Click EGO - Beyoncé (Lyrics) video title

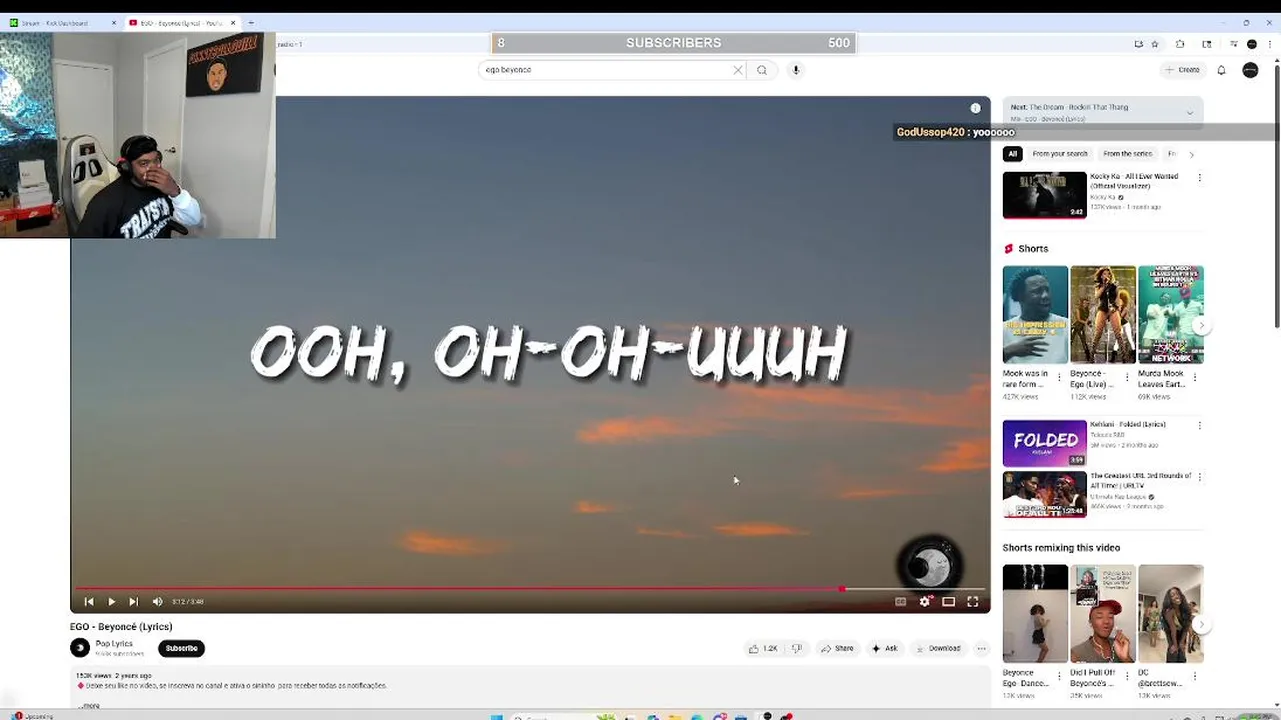pyautogui.click(x=121, y=627)
